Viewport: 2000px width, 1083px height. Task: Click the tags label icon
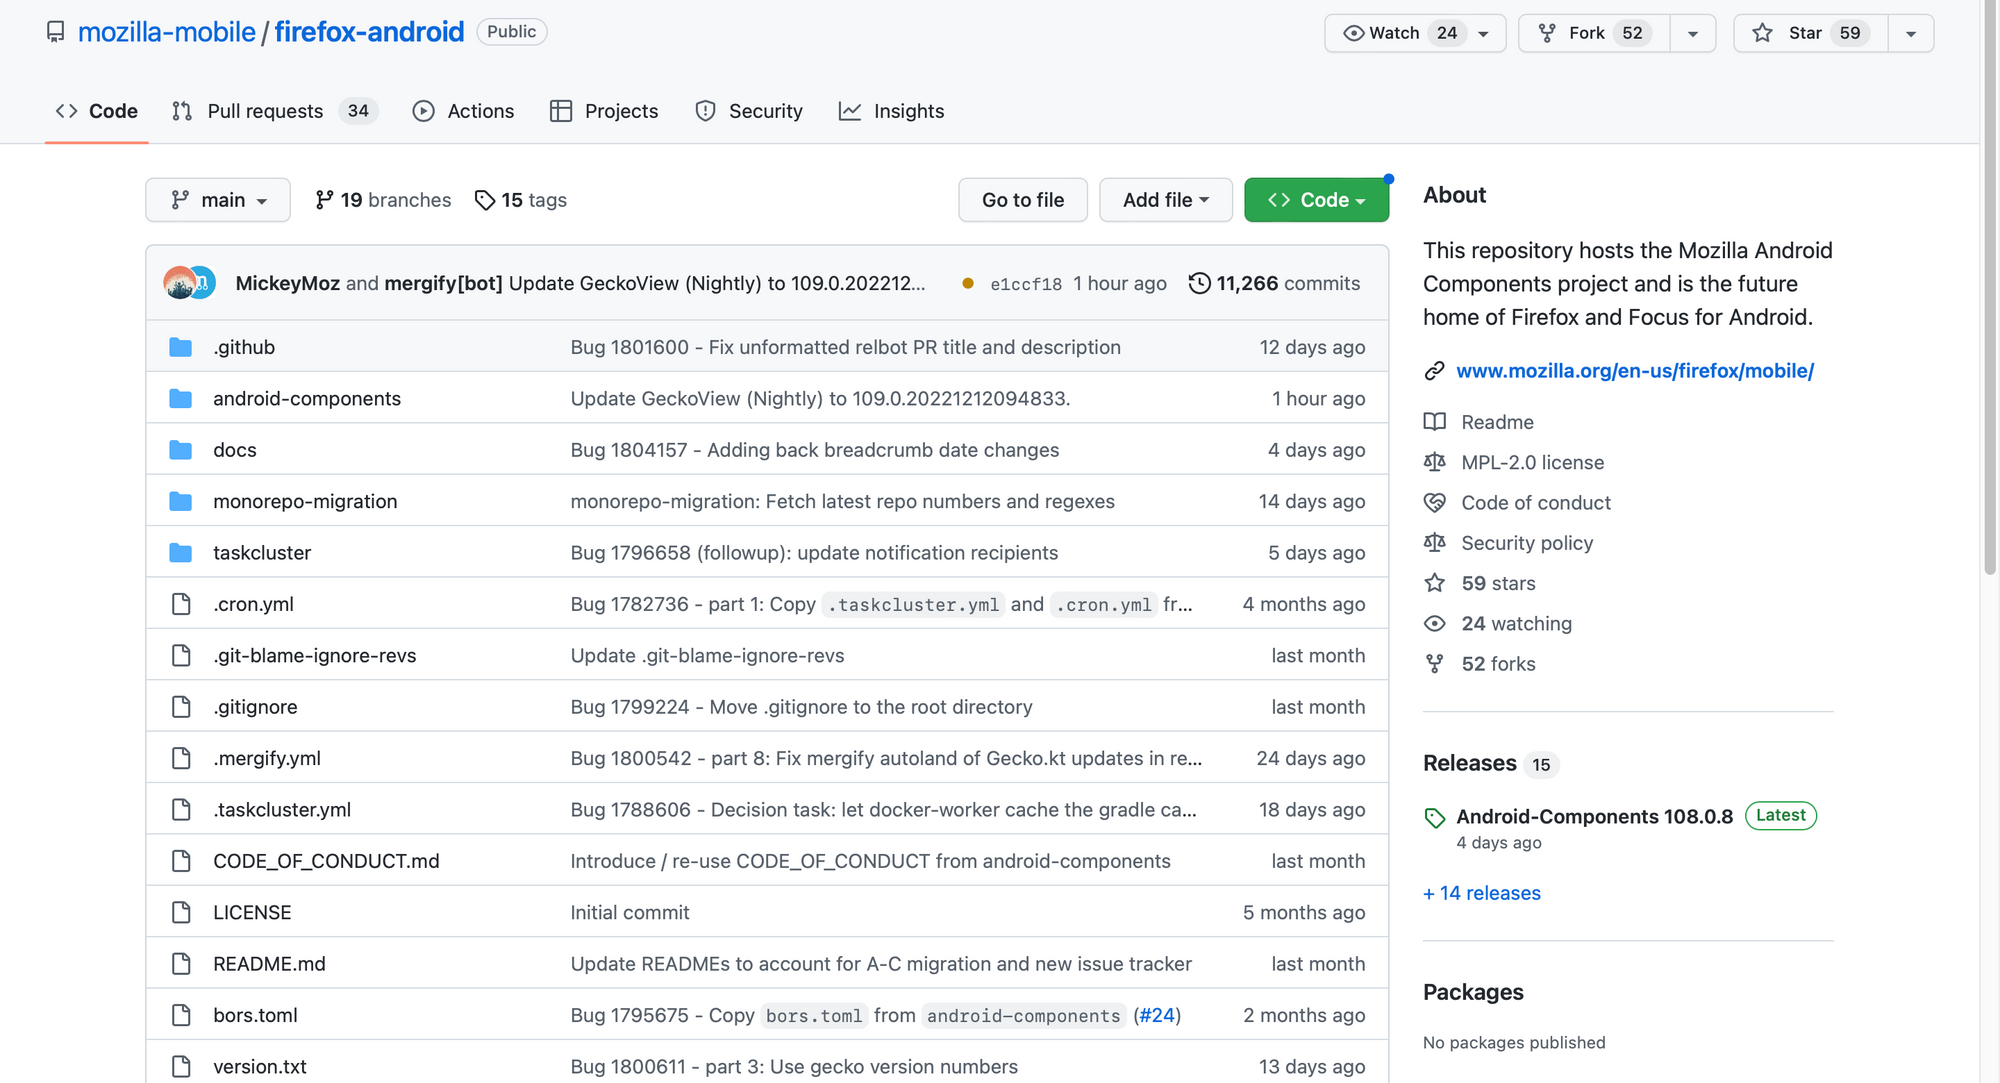485,200
